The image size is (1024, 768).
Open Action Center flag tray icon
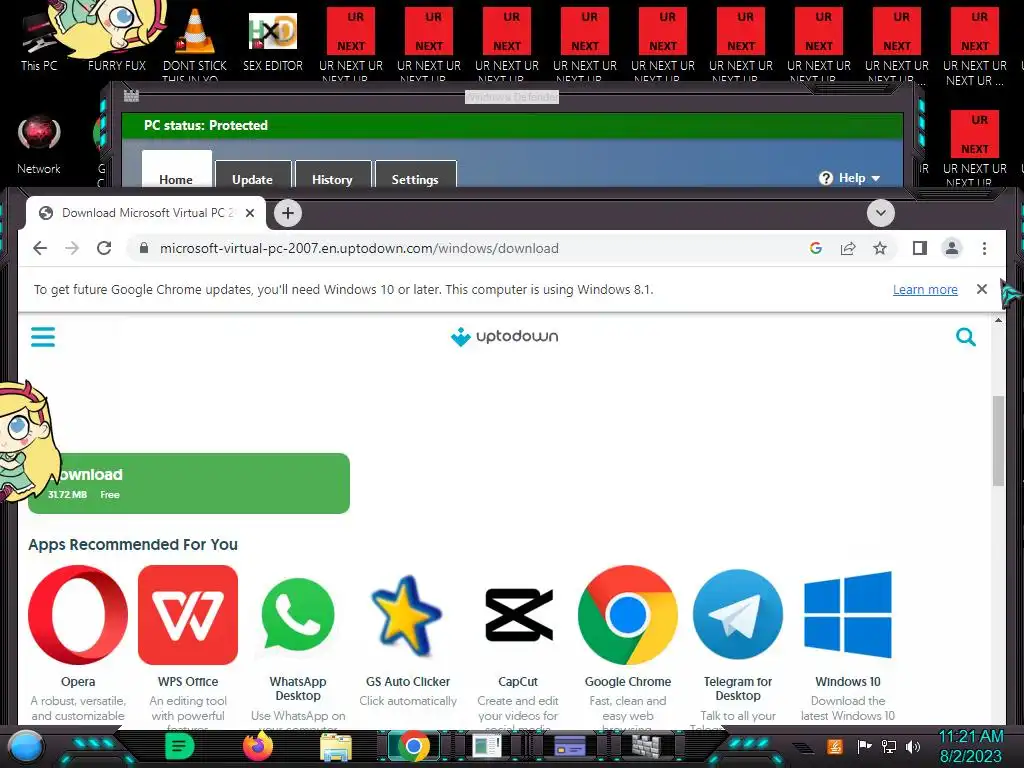coord(864,747)
